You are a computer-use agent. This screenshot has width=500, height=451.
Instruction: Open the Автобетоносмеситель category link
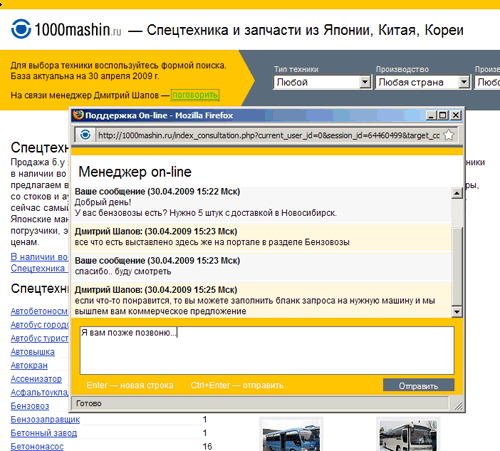pos(39,311)
